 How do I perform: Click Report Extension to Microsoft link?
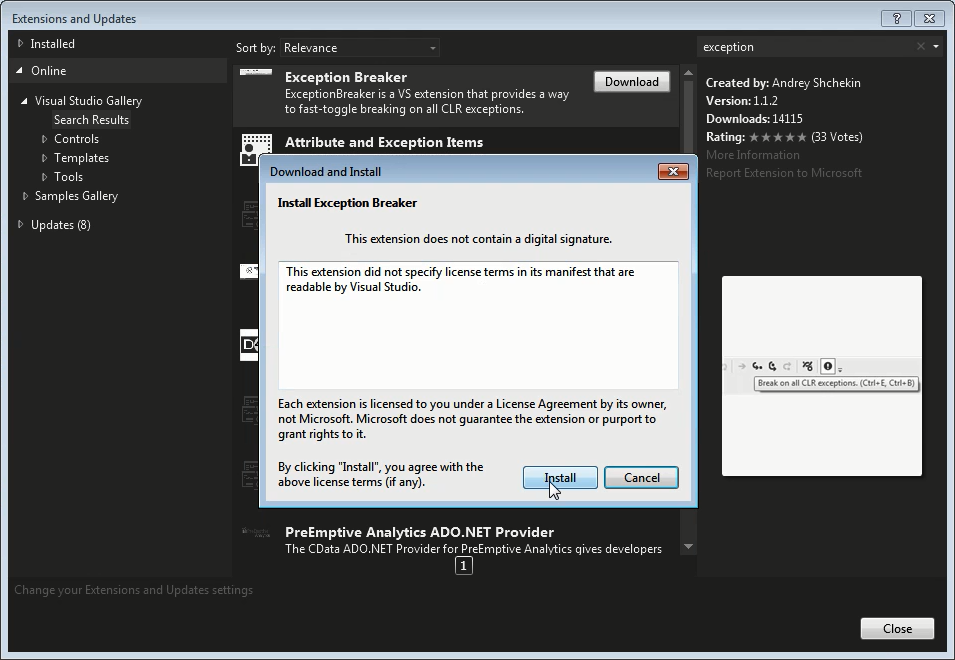point(784,173)
